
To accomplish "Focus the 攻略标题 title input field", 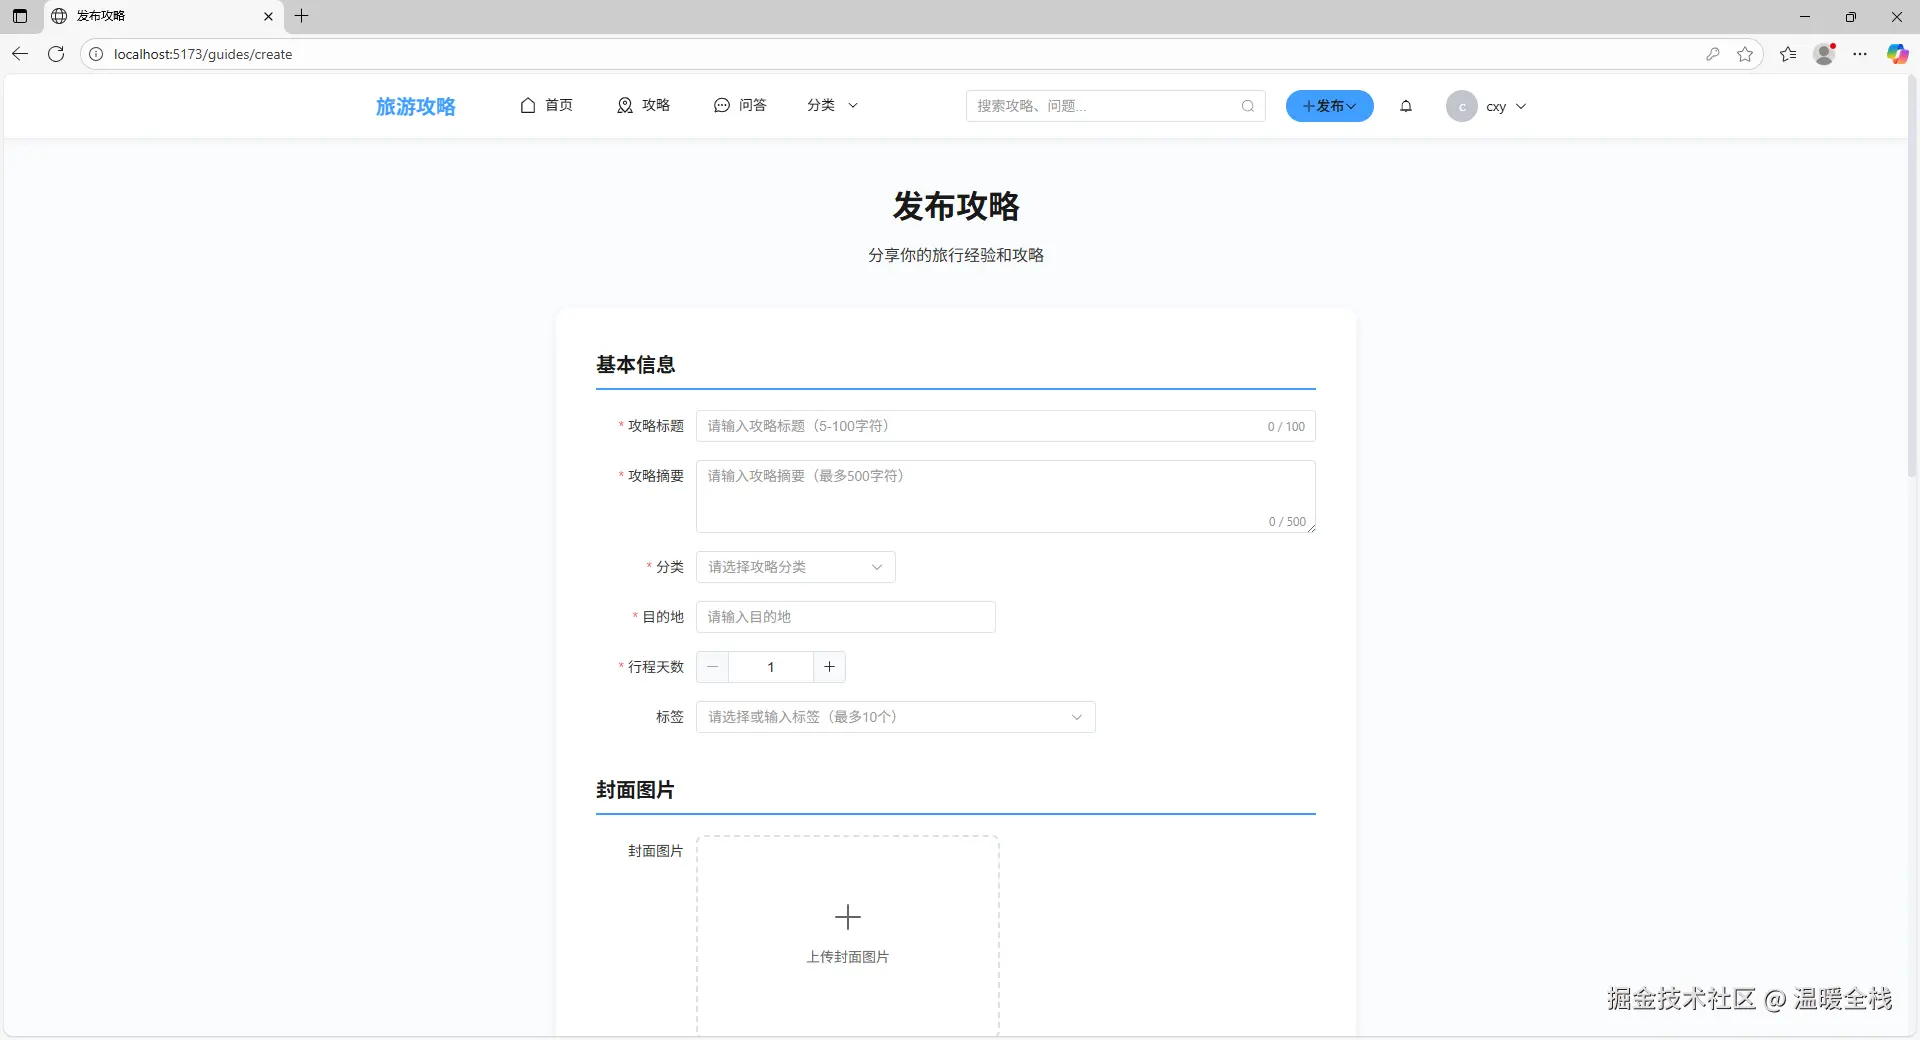I will point(980,426).
